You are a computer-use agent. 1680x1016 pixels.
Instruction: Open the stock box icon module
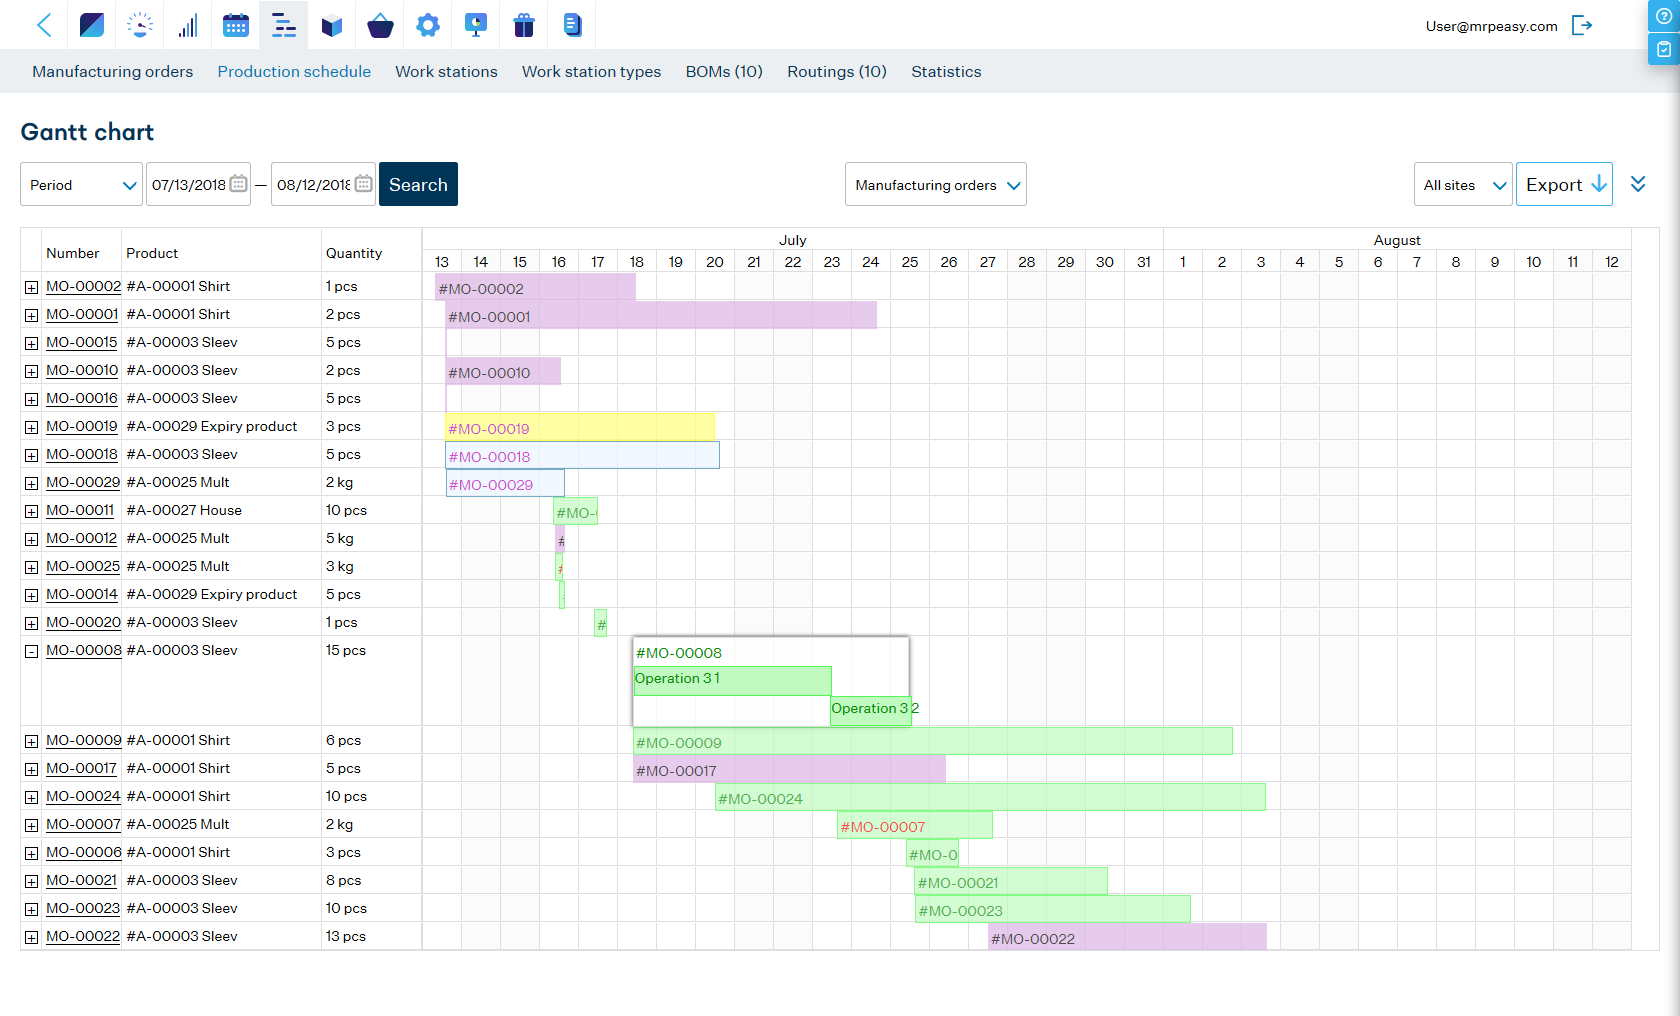tap(332, 25)
